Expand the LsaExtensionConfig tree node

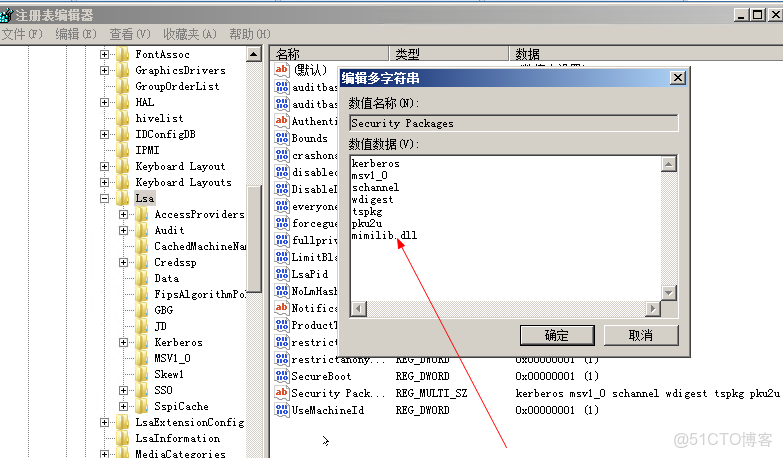coord(104,422)
